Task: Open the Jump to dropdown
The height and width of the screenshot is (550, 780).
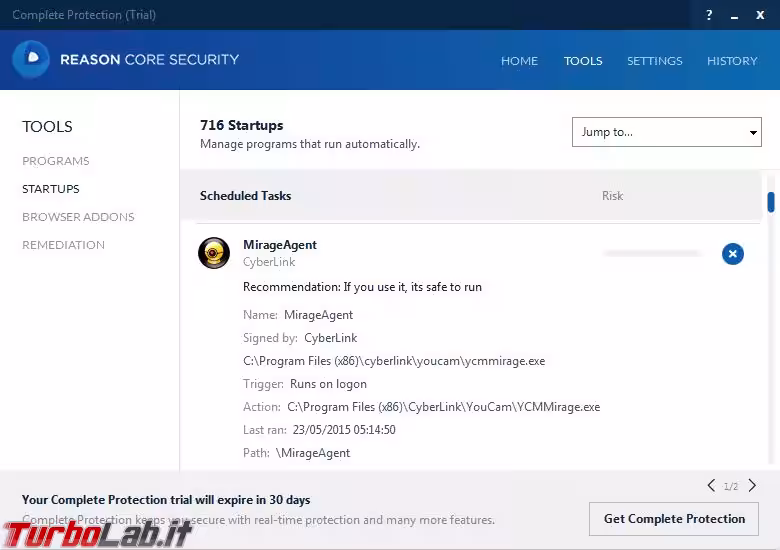Action: click(x=667, y=132)
